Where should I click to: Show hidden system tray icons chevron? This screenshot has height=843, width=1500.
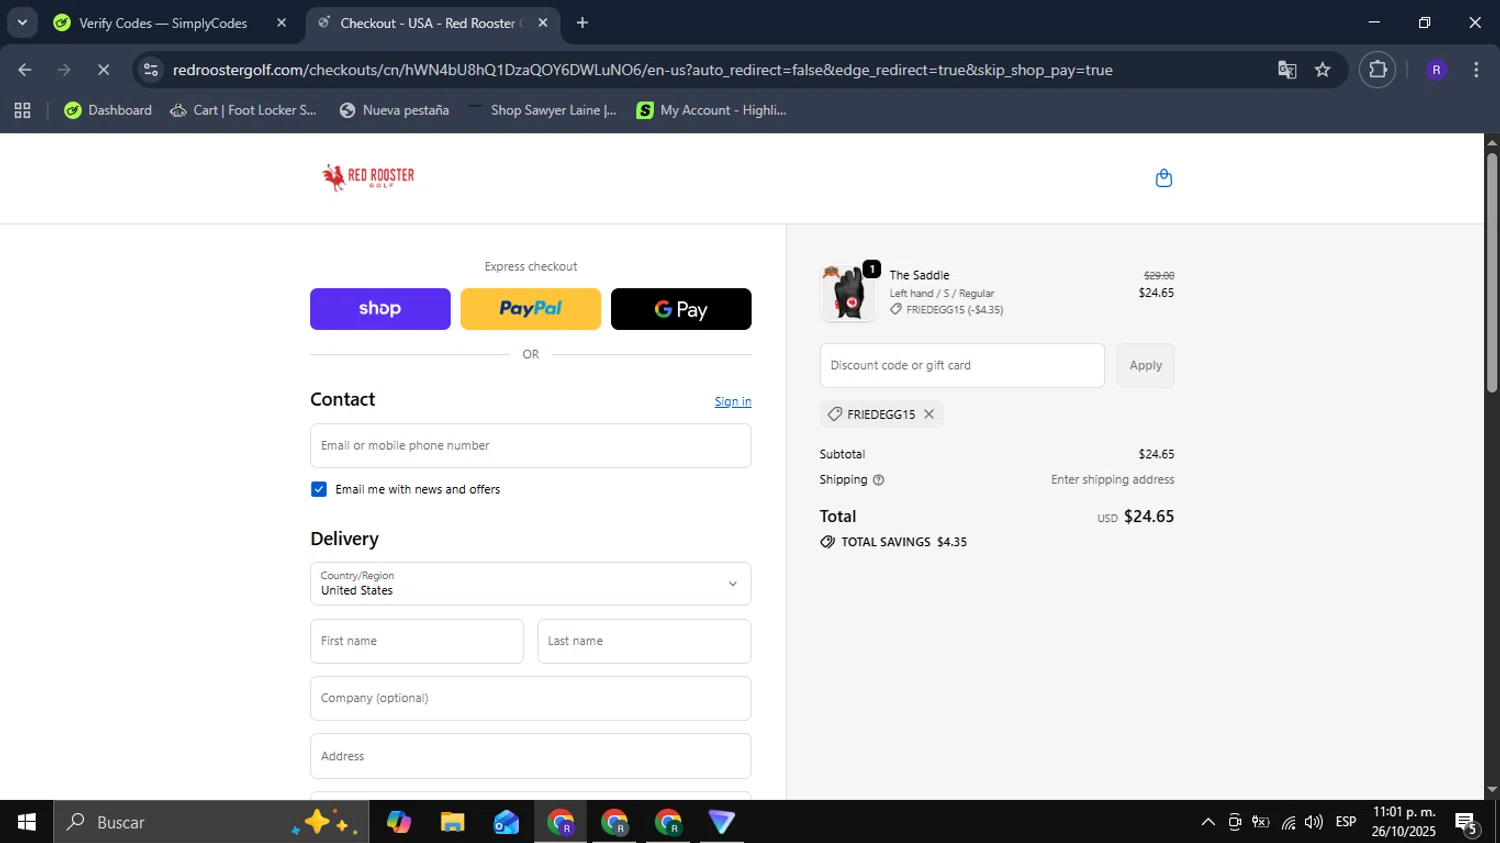coord(1208,822)
